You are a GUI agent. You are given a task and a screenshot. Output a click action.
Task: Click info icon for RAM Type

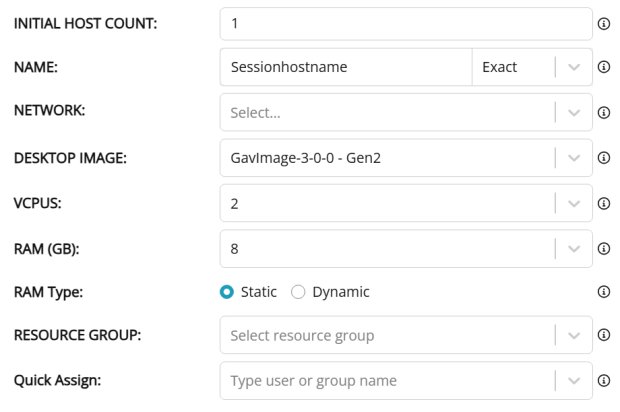click(x=603, y=292)
